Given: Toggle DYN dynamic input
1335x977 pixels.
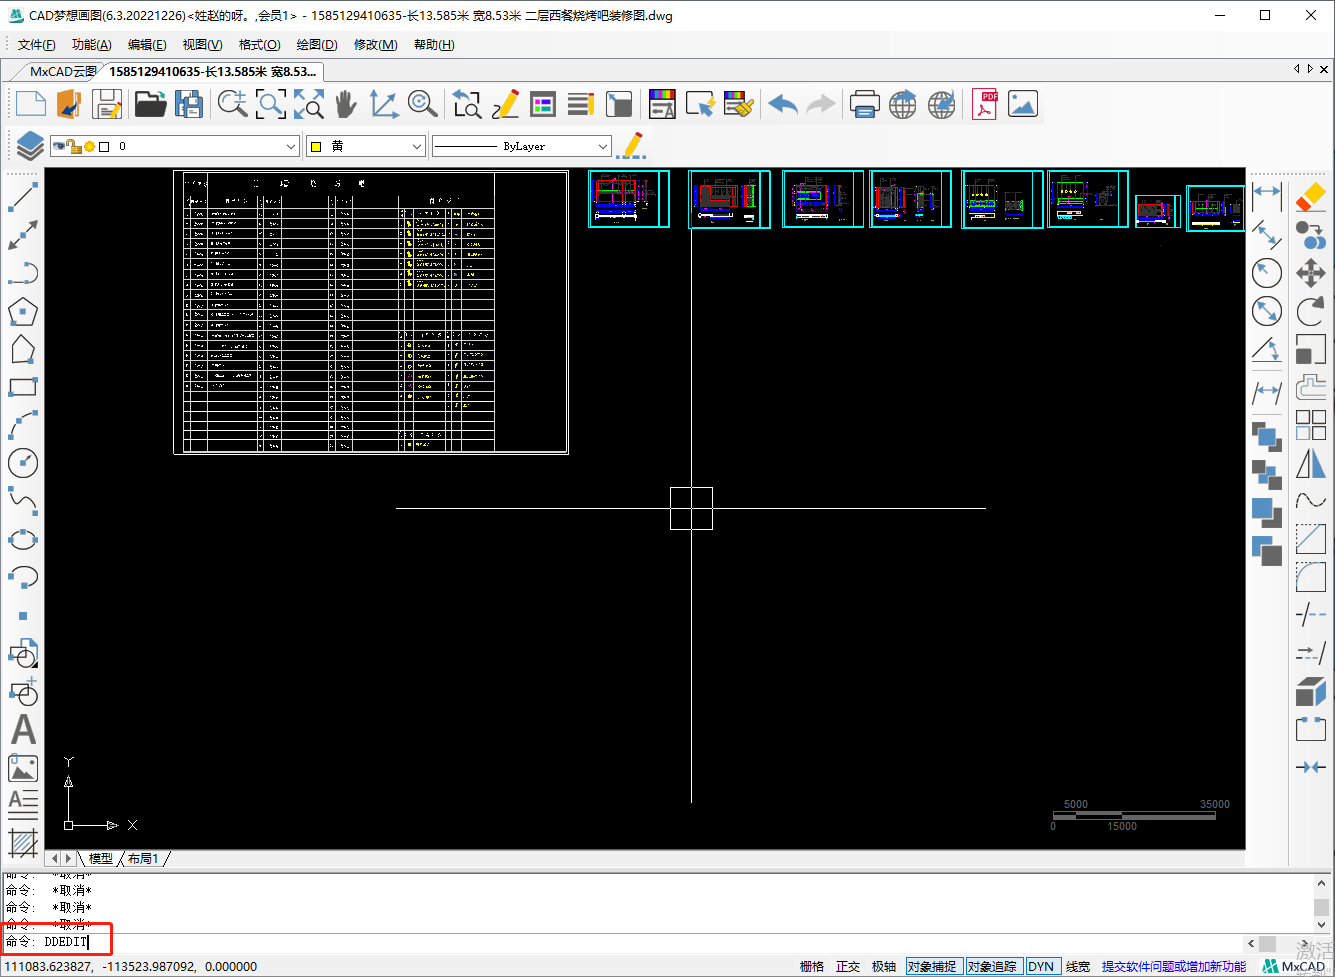Looking at the screenshot, I should [x=1041, y=967].
